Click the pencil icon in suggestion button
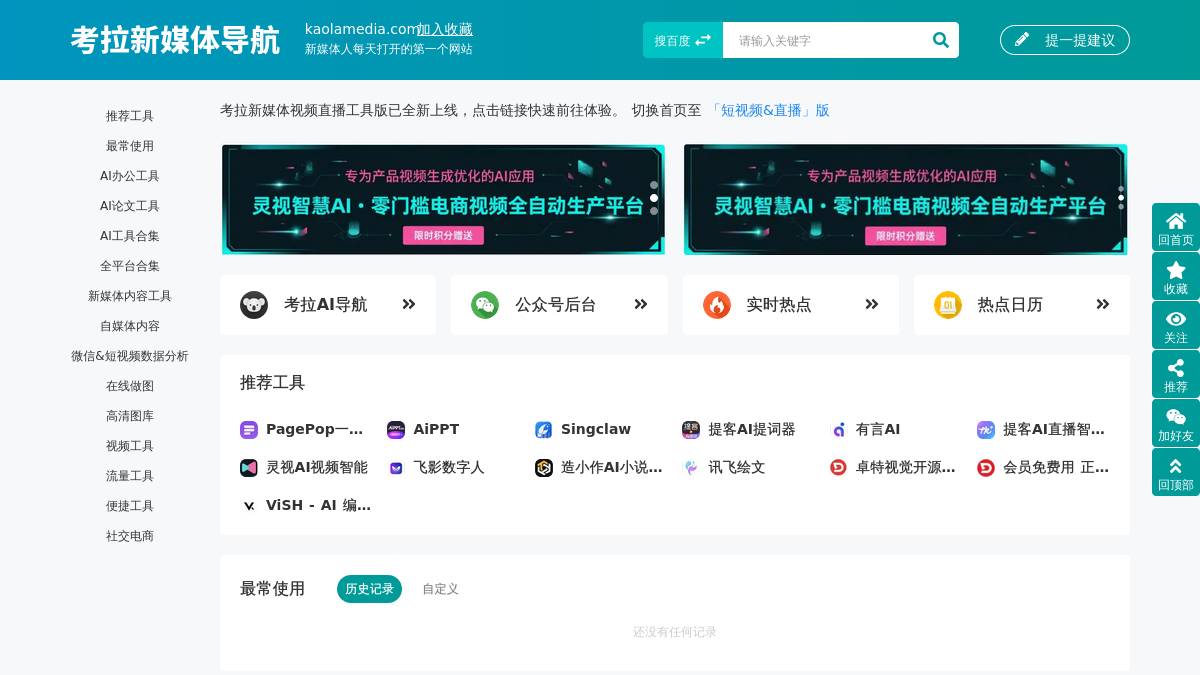 coord(1022,40)
